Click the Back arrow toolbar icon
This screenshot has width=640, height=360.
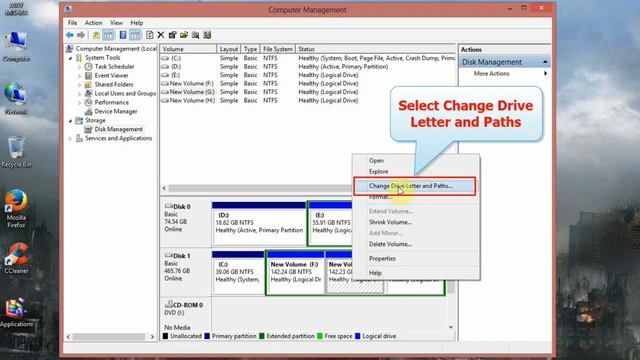(x=70, y=35)
